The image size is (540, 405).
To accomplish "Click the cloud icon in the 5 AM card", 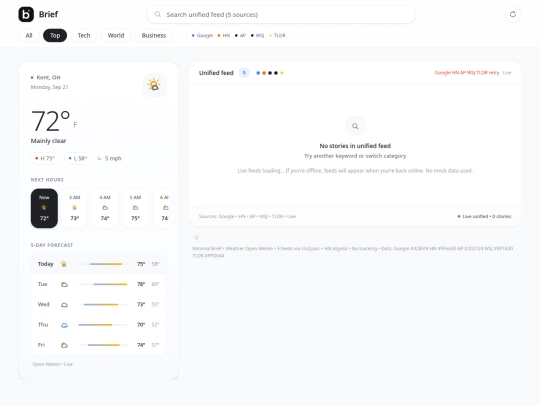I will point(135,208).
